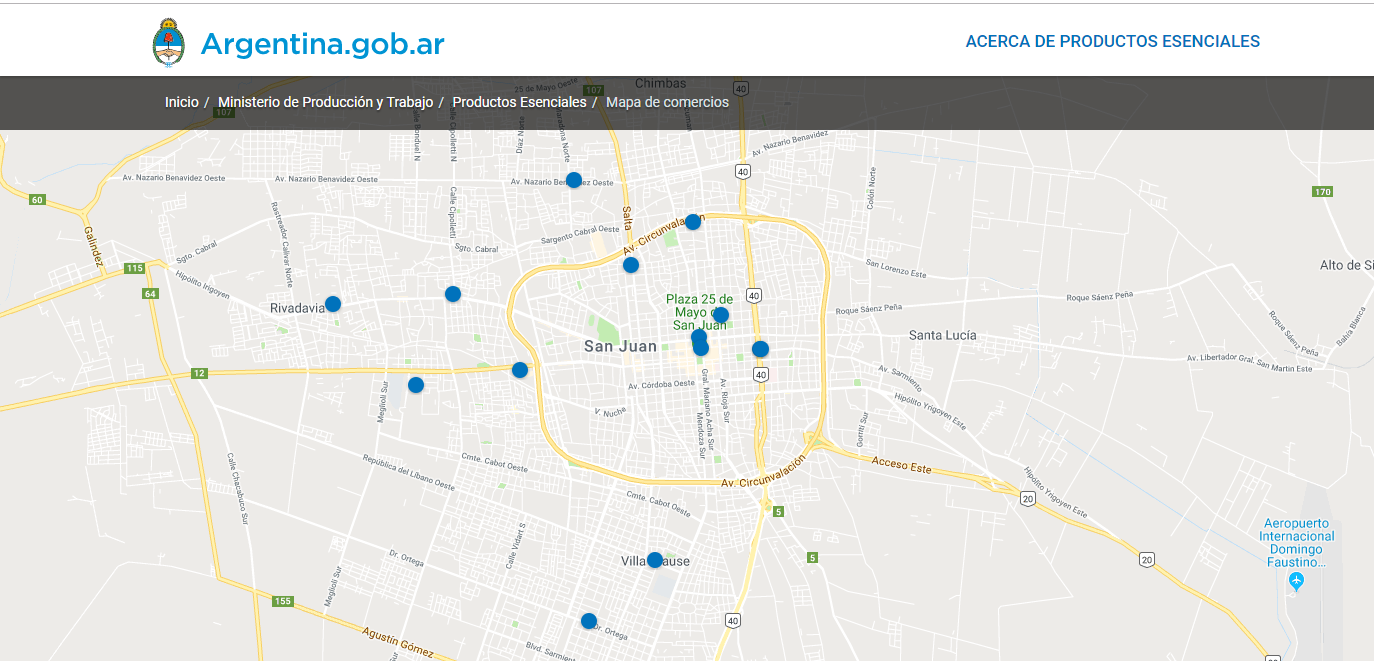This screenshot has width=1374, height=661.
Task: Click marker near Calle Cipolletti west side
Action: [x=453, y=294]
